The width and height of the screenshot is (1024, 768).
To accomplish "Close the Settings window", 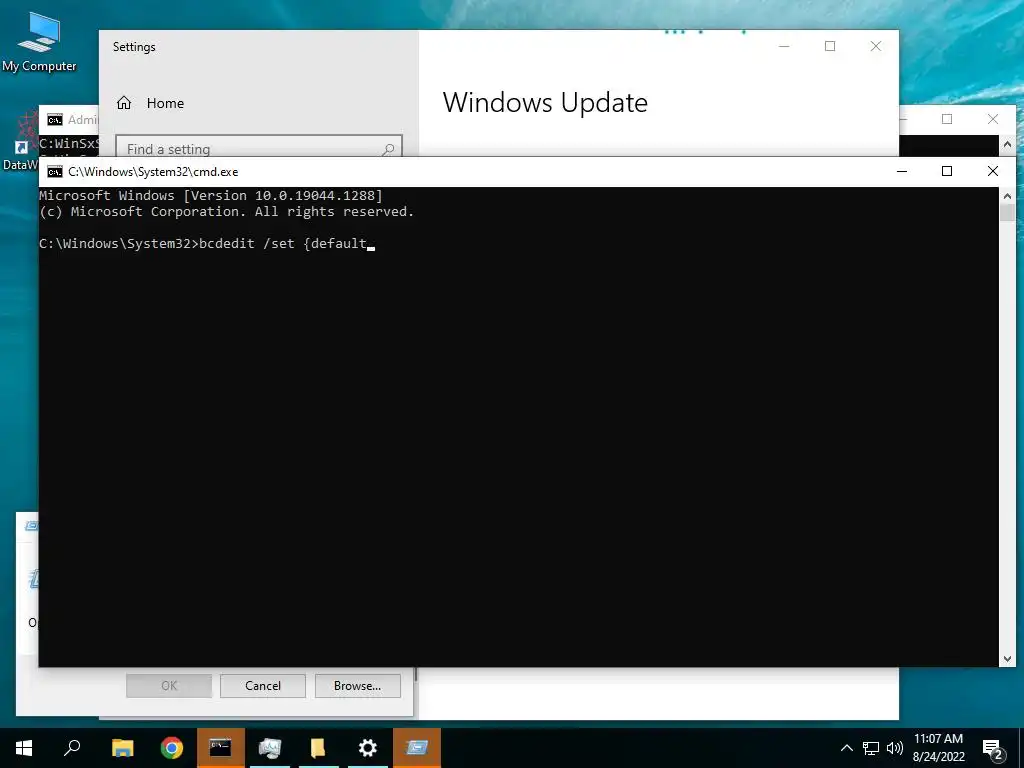I will pyautogui.click(x=876, y=46).
